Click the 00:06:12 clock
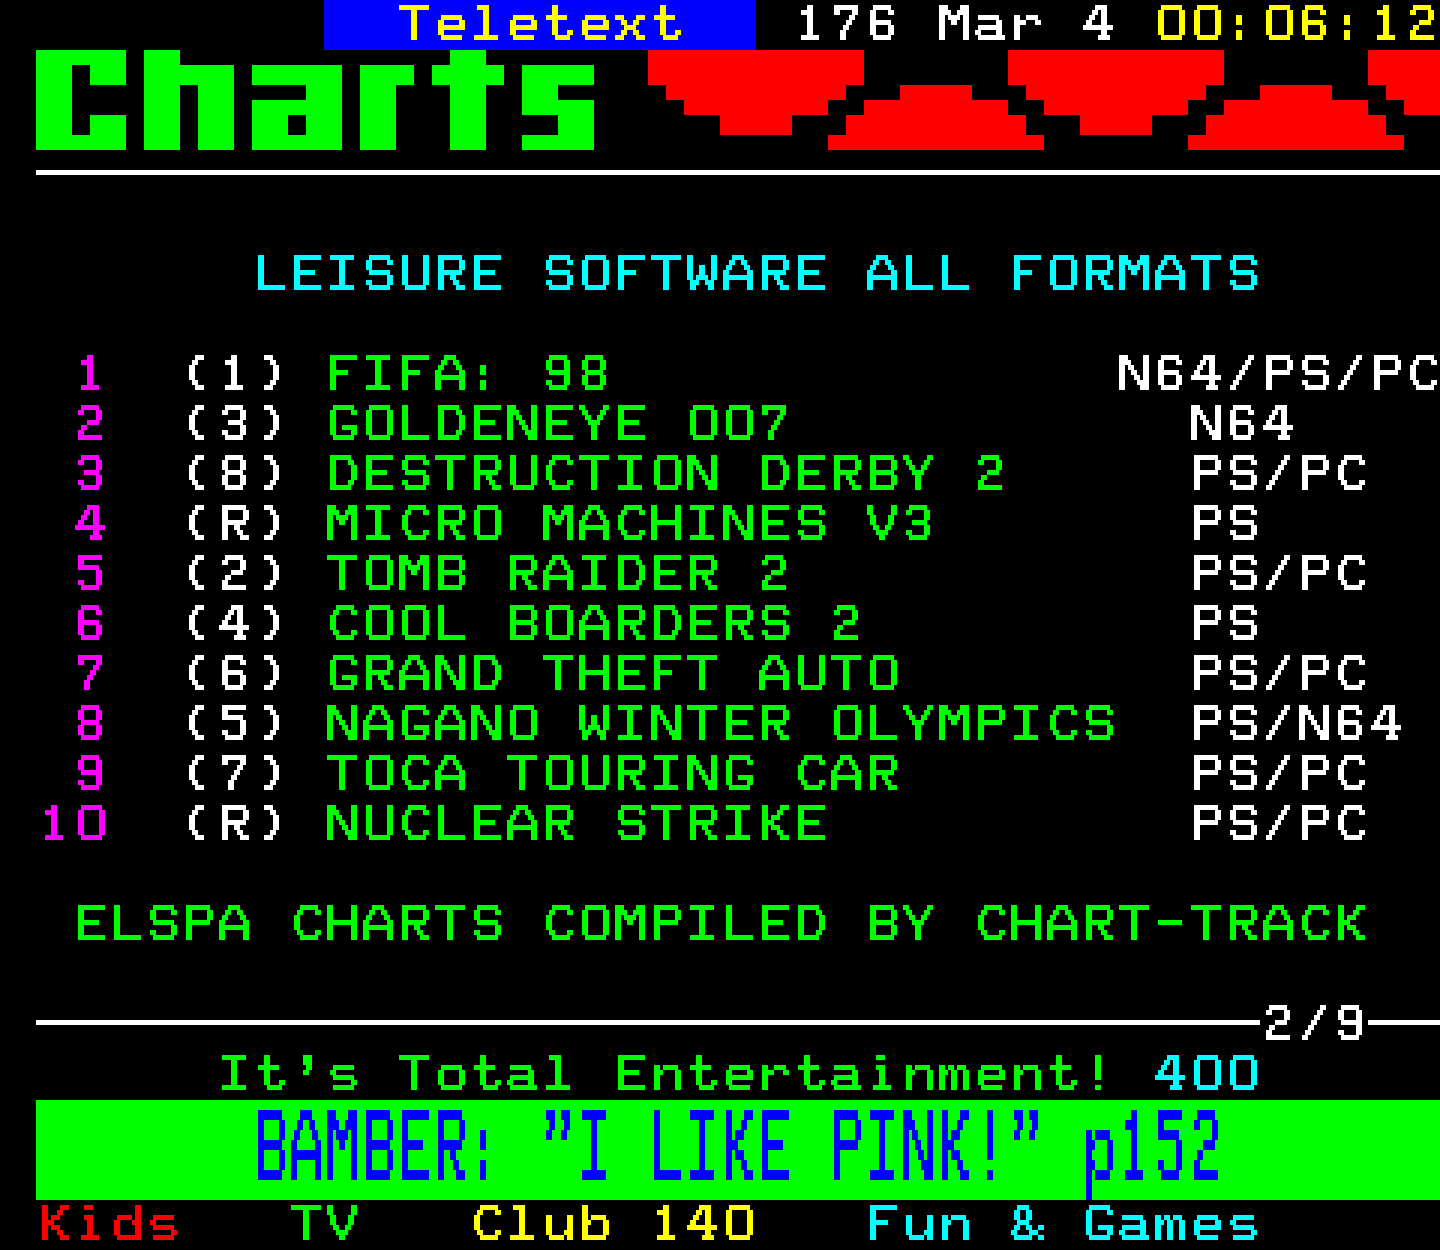The width and height of the screenshot is (1440, 1250). pos(1297,24)
